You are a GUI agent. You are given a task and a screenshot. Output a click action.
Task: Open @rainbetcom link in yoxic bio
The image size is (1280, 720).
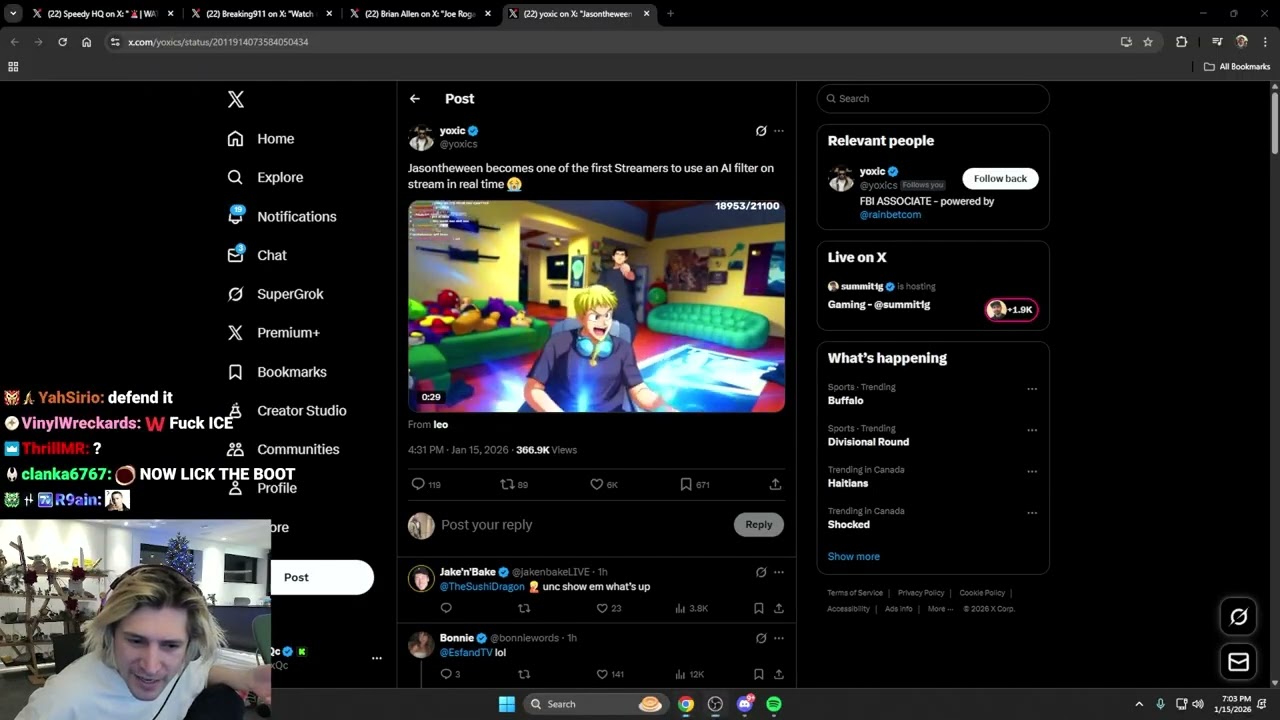point(890,215)
